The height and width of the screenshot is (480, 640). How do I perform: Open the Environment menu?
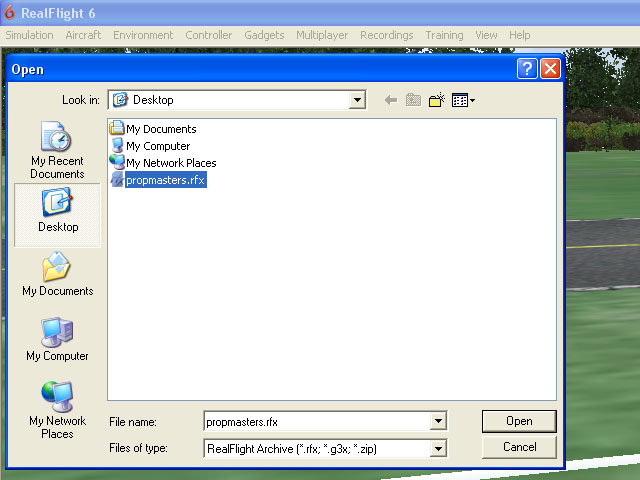click(x=143, y=35)
